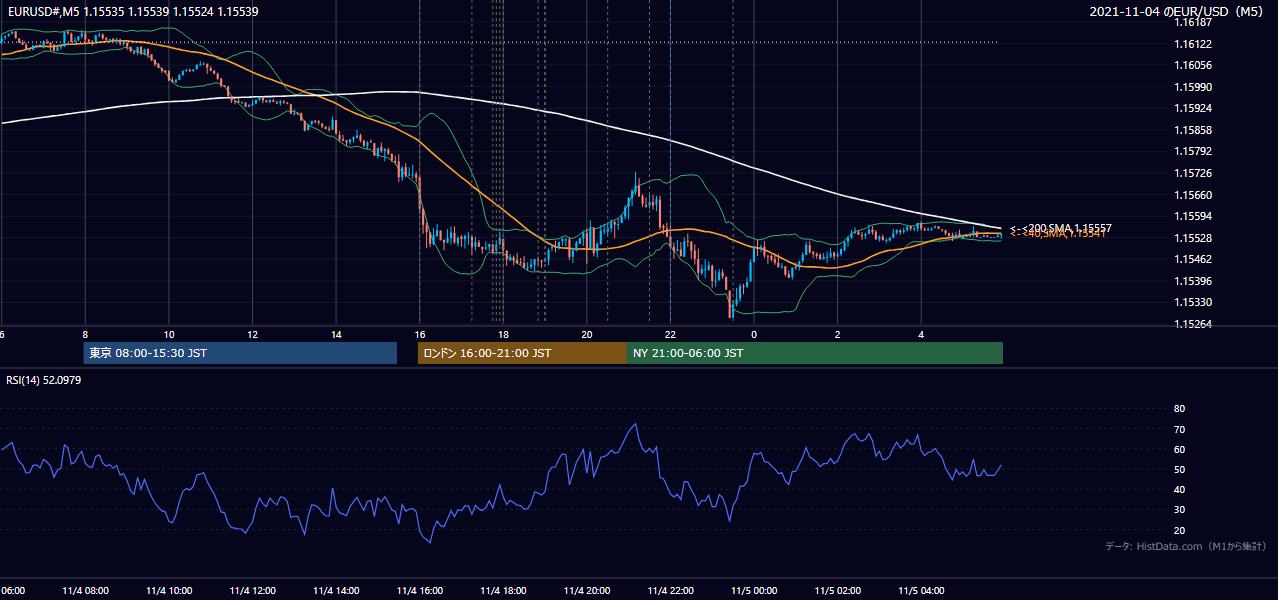Click the 2021-11-04 EUR/USD (M5) chart title
1278x600 pixels.
tap(1178, 11)
